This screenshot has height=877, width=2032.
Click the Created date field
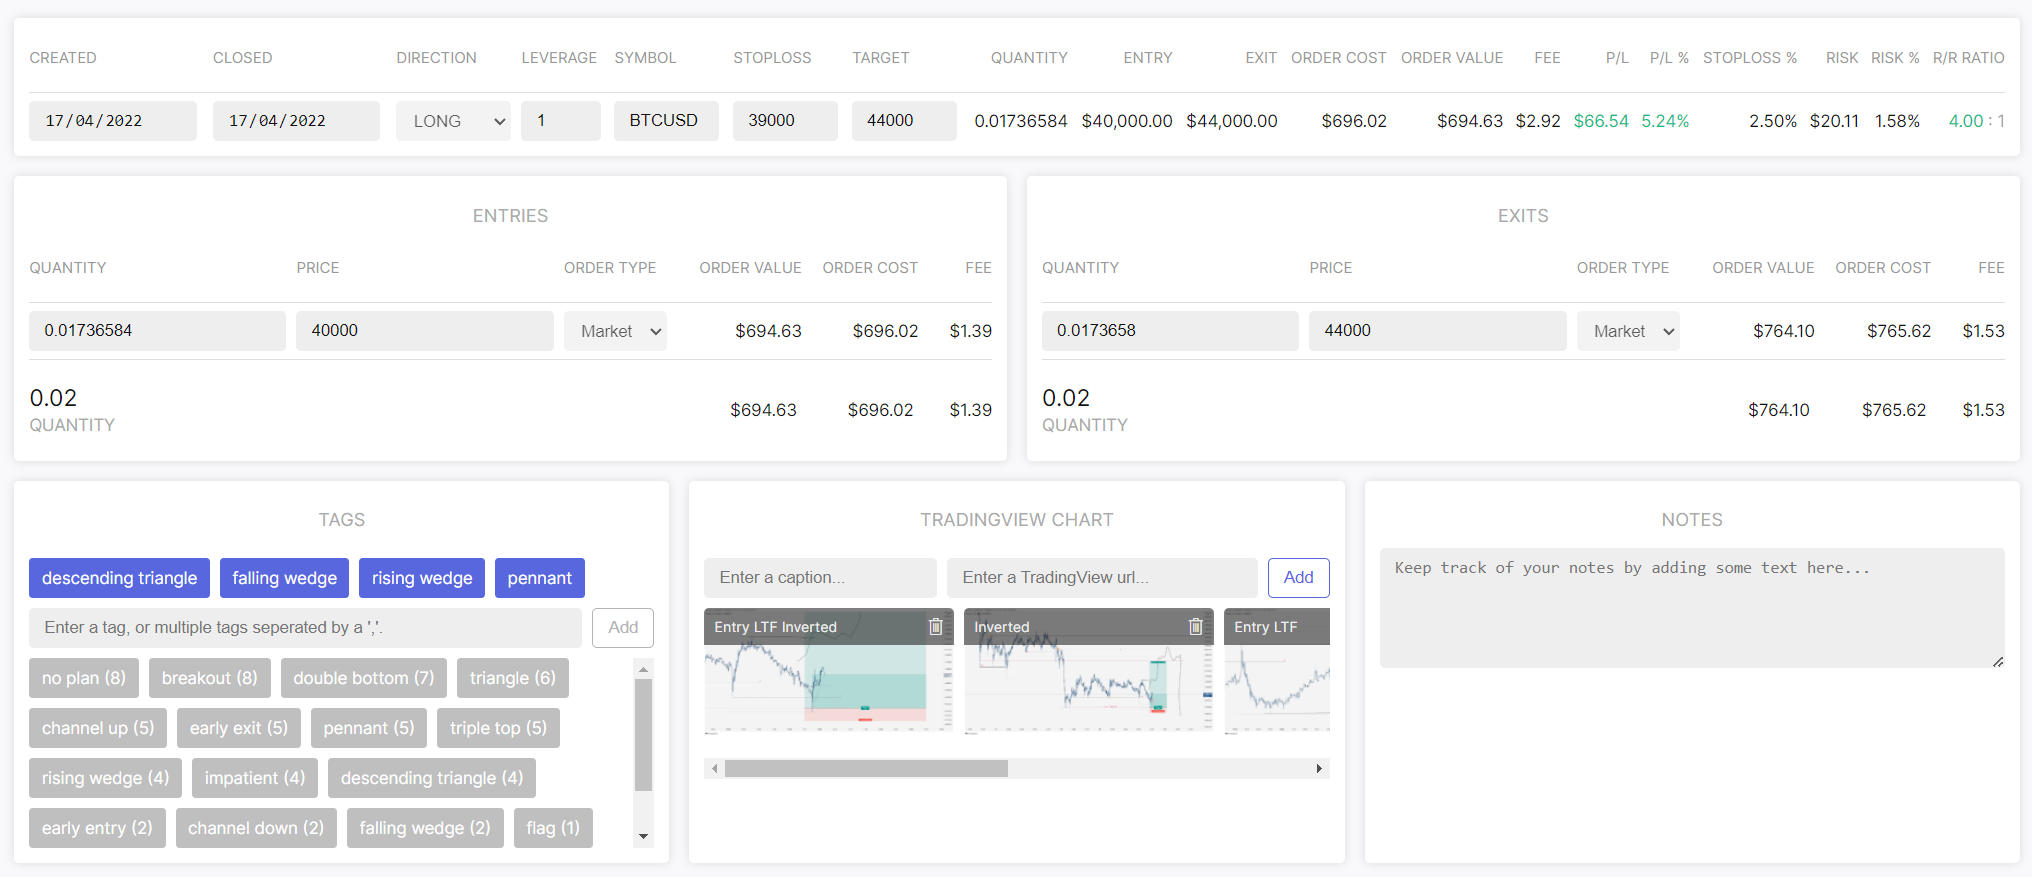pyautogui.click(x=113, y=121)
